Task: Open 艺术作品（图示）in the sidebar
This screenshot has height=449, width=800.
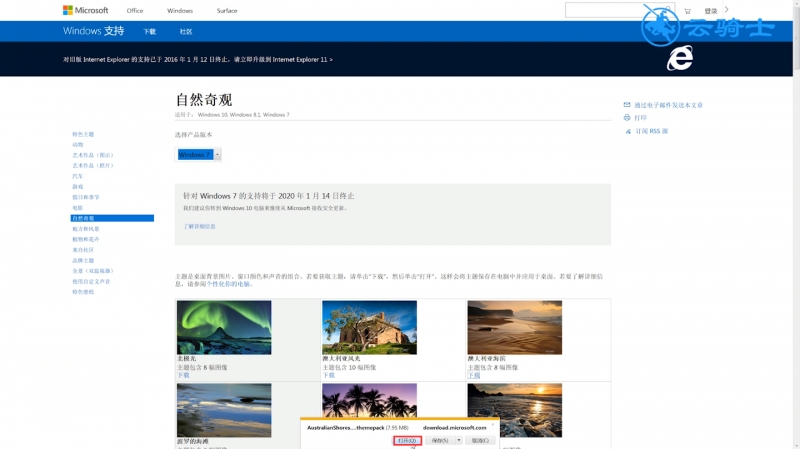Action: click(93, 155)
